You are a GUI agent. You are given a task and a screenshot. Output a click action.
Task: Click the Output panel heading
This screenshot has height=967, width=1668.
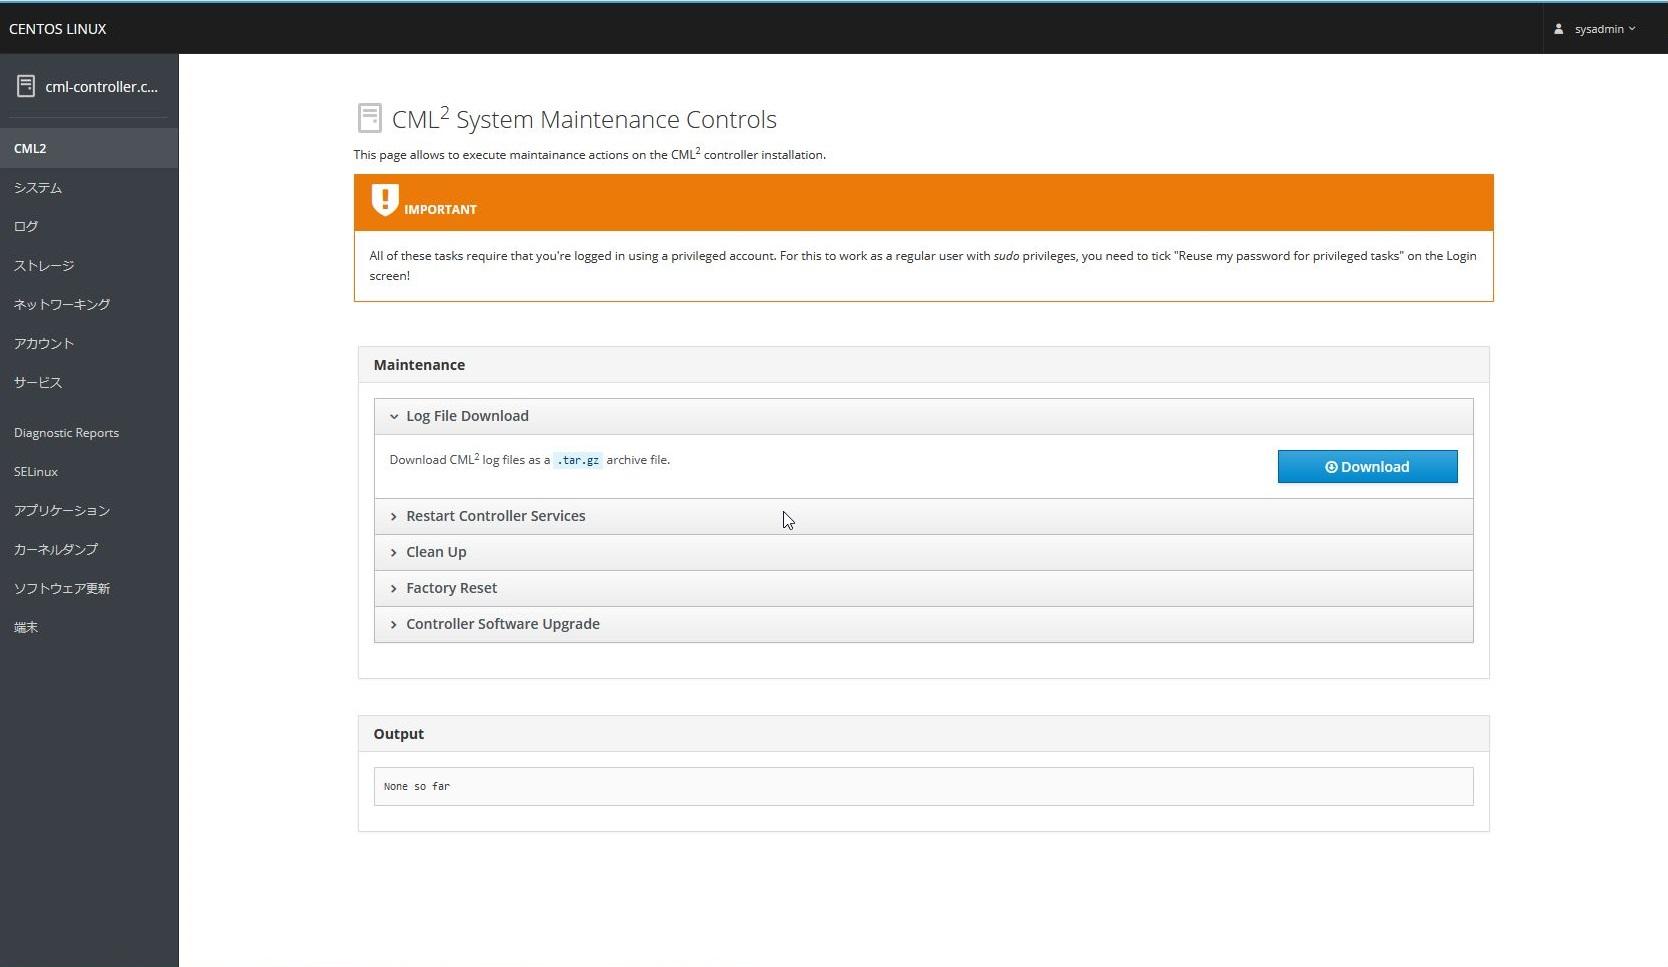point(399,734)
